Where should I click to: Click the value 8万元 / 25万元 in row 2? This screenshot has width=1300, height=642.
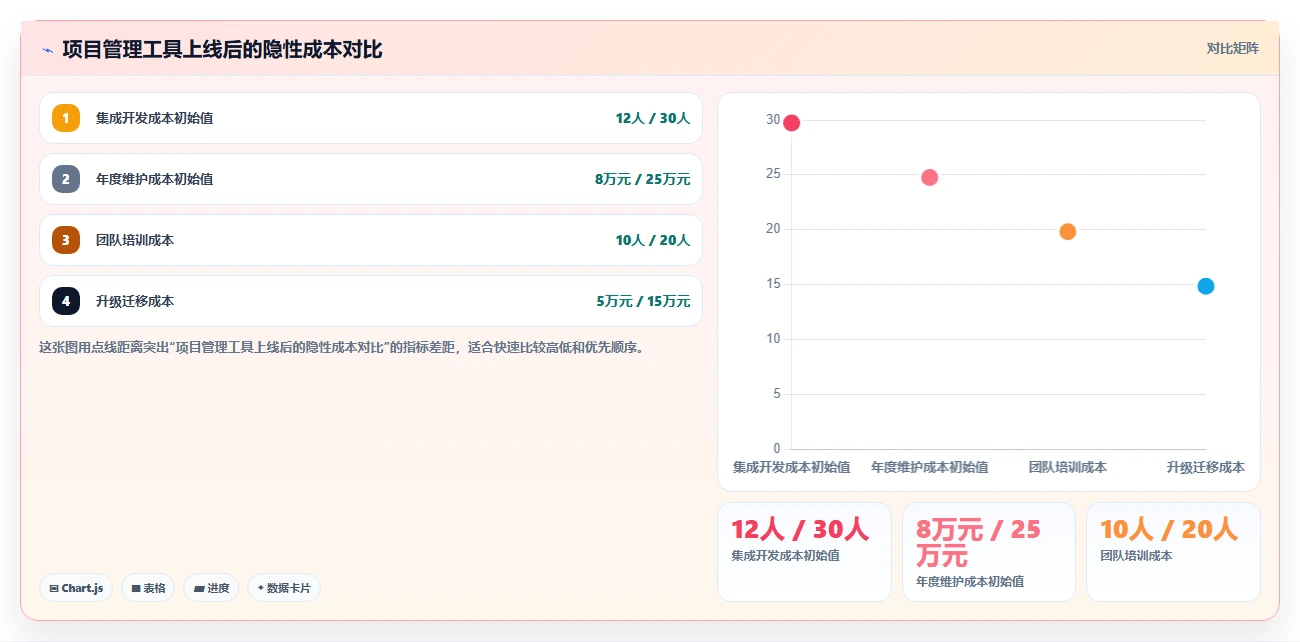tap(642, 179)
